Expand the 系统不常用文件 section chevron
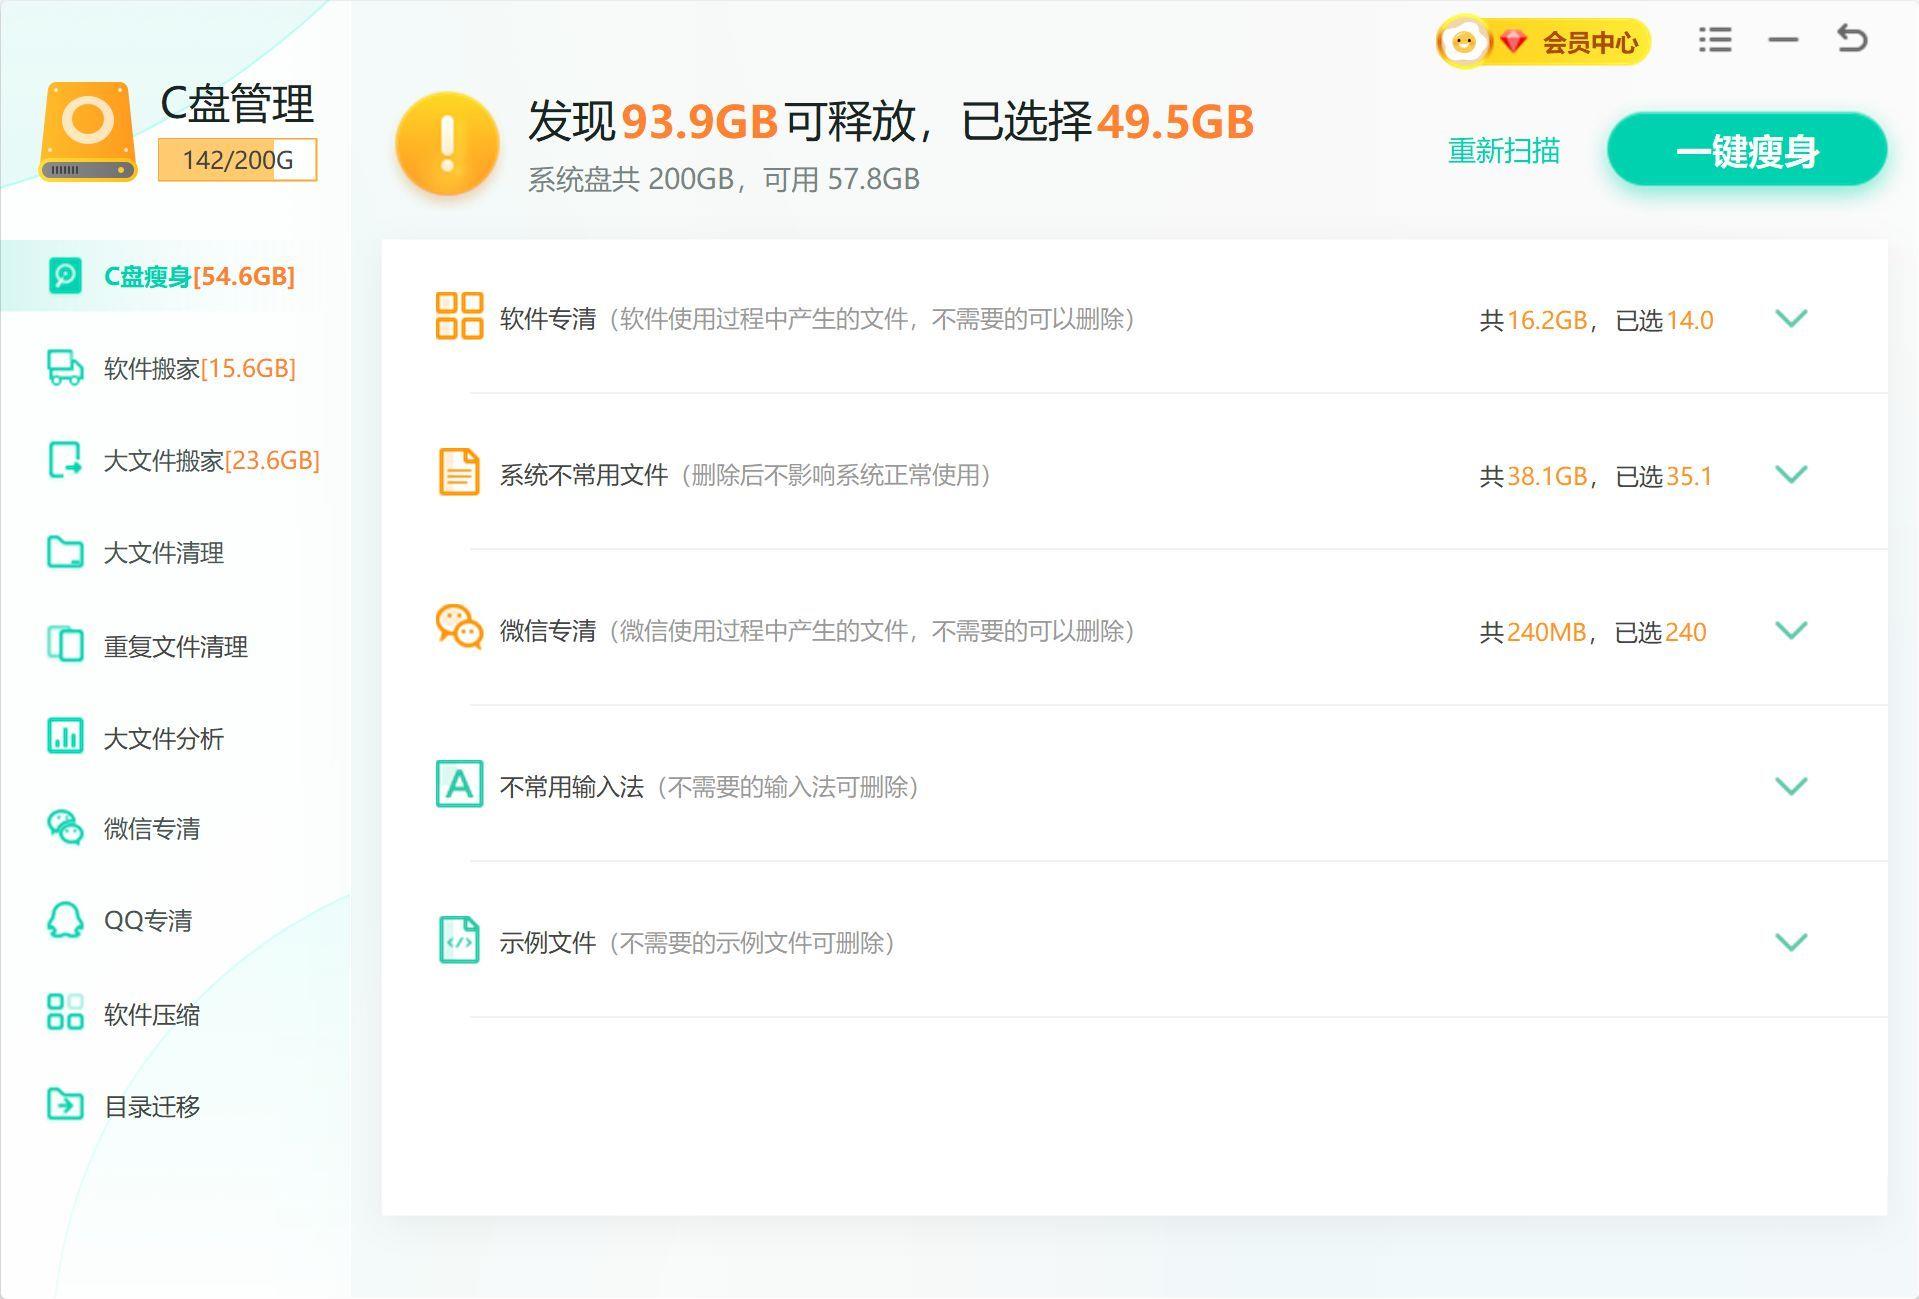This screenshot has height=1299, width=1919. coord(1791,474)
